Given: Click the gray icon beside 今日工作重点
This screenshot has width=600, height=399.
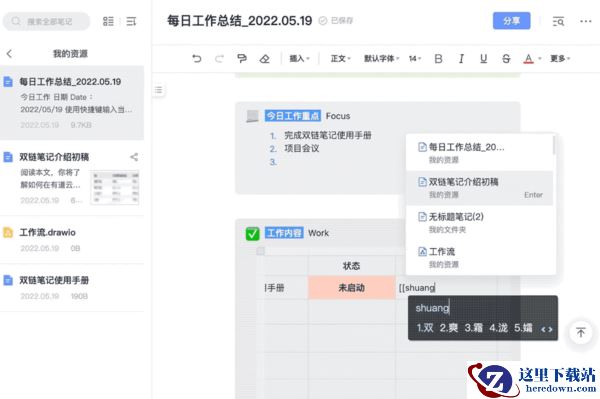Looking at the screenshot, I should [253, 116].
